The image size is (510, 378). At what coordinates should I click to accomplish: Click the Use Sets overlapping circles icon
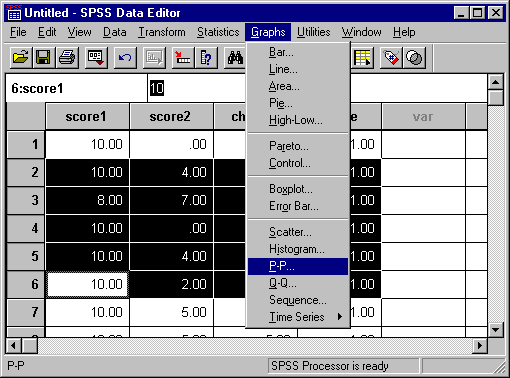(x=414, y=58)
